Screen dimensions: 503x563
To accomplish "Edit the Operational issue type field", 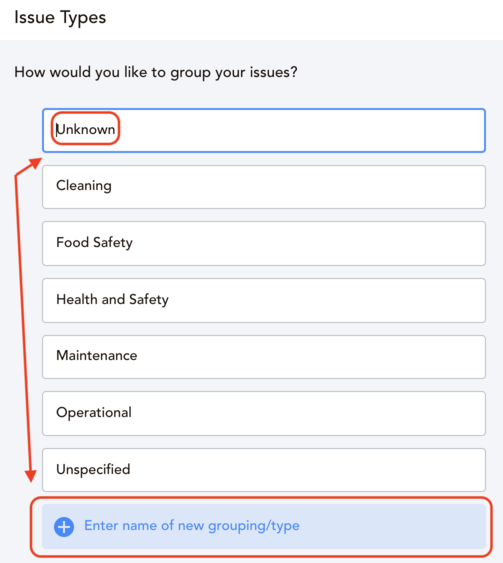I will point(264,414).
